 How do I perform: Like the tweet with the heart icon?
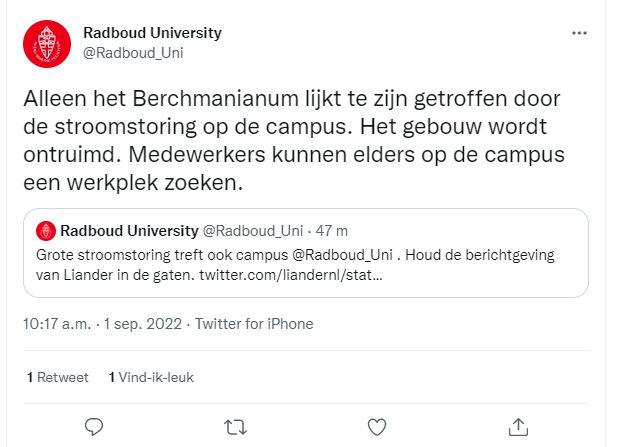tap(377, 427)
